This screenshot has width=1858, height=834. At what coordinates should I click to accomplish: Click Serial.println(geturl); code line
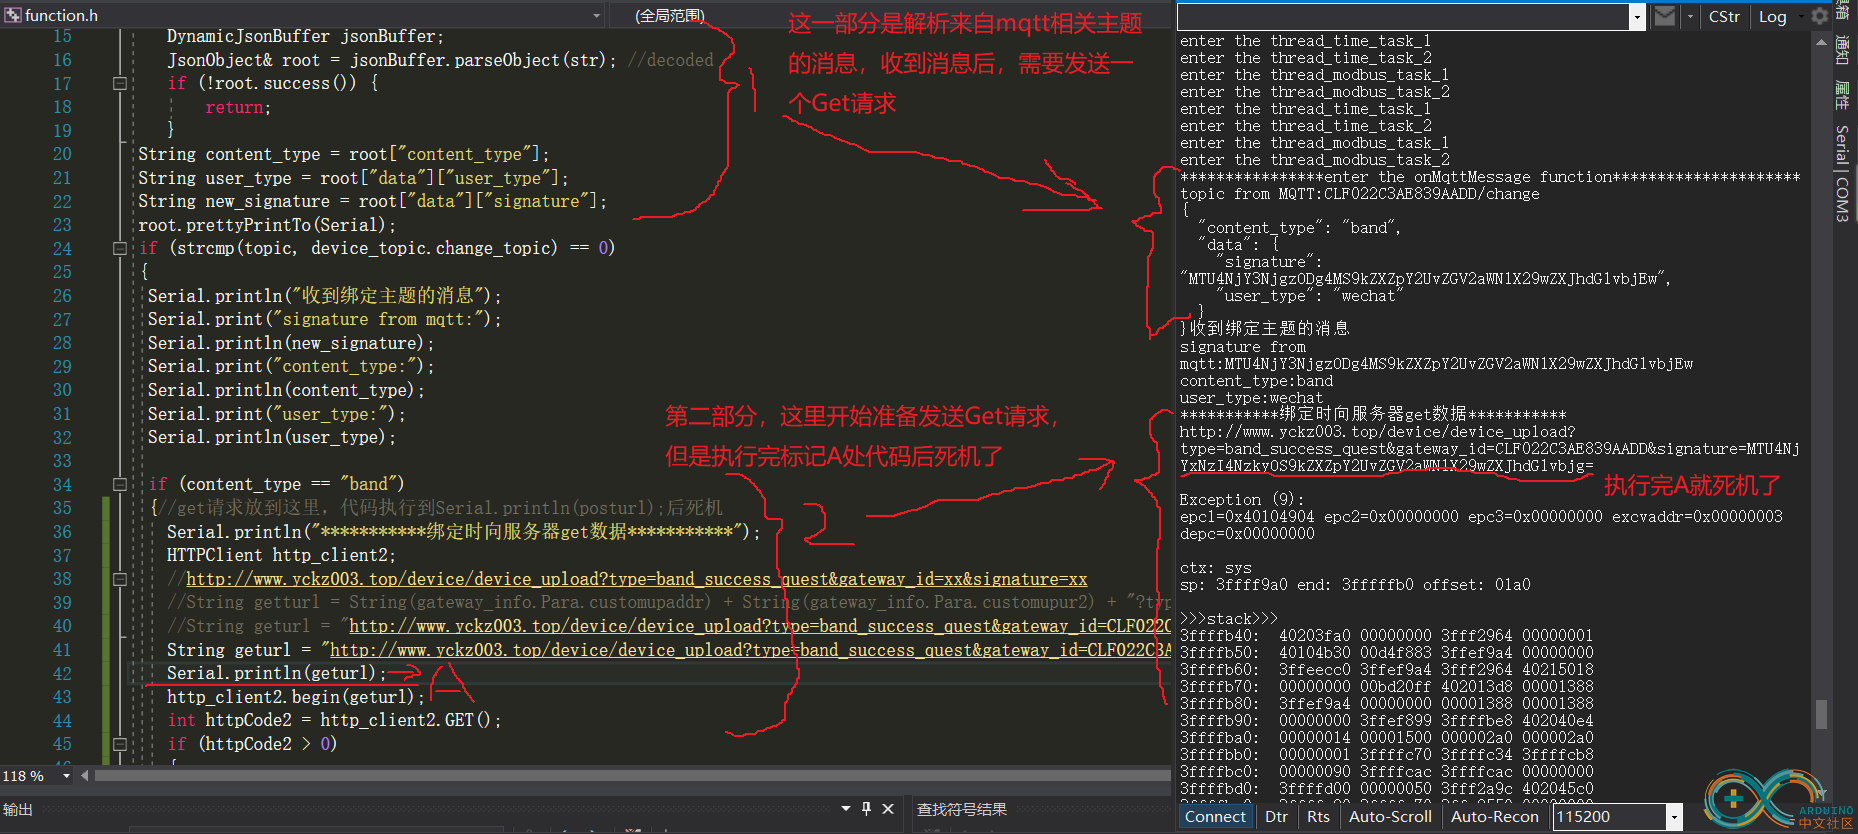(x=276, y=674)
